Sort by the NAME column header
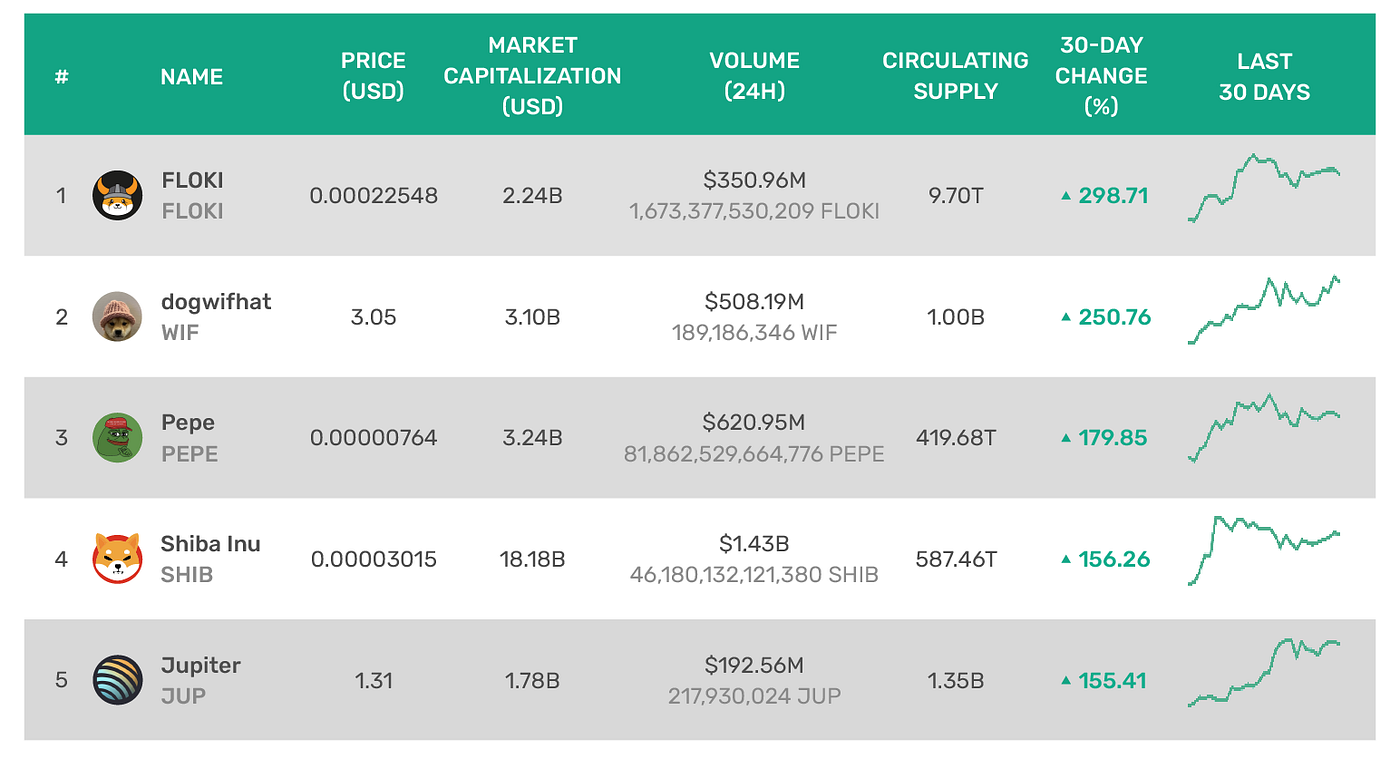This screenshot has height=759, width=1400. click(192, 76)
